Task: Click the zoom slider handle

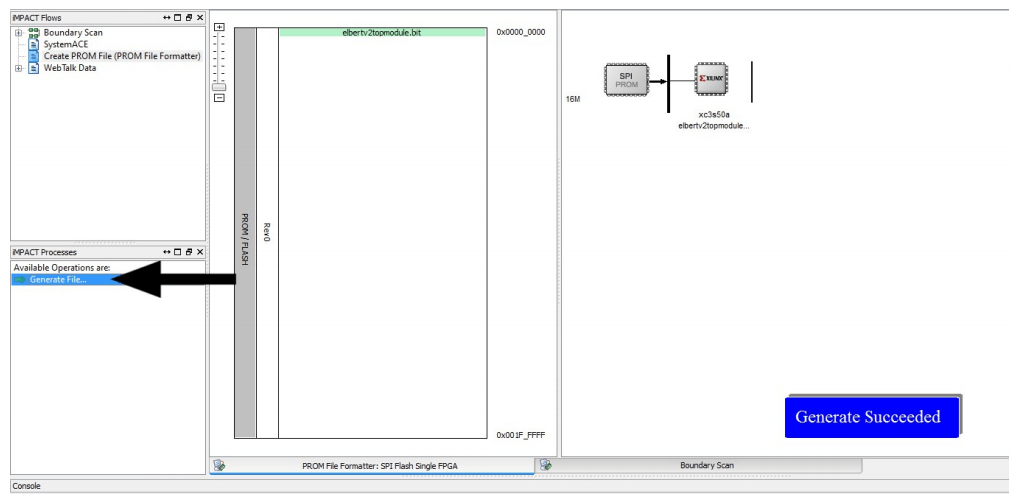Action: tap(220, 86)
